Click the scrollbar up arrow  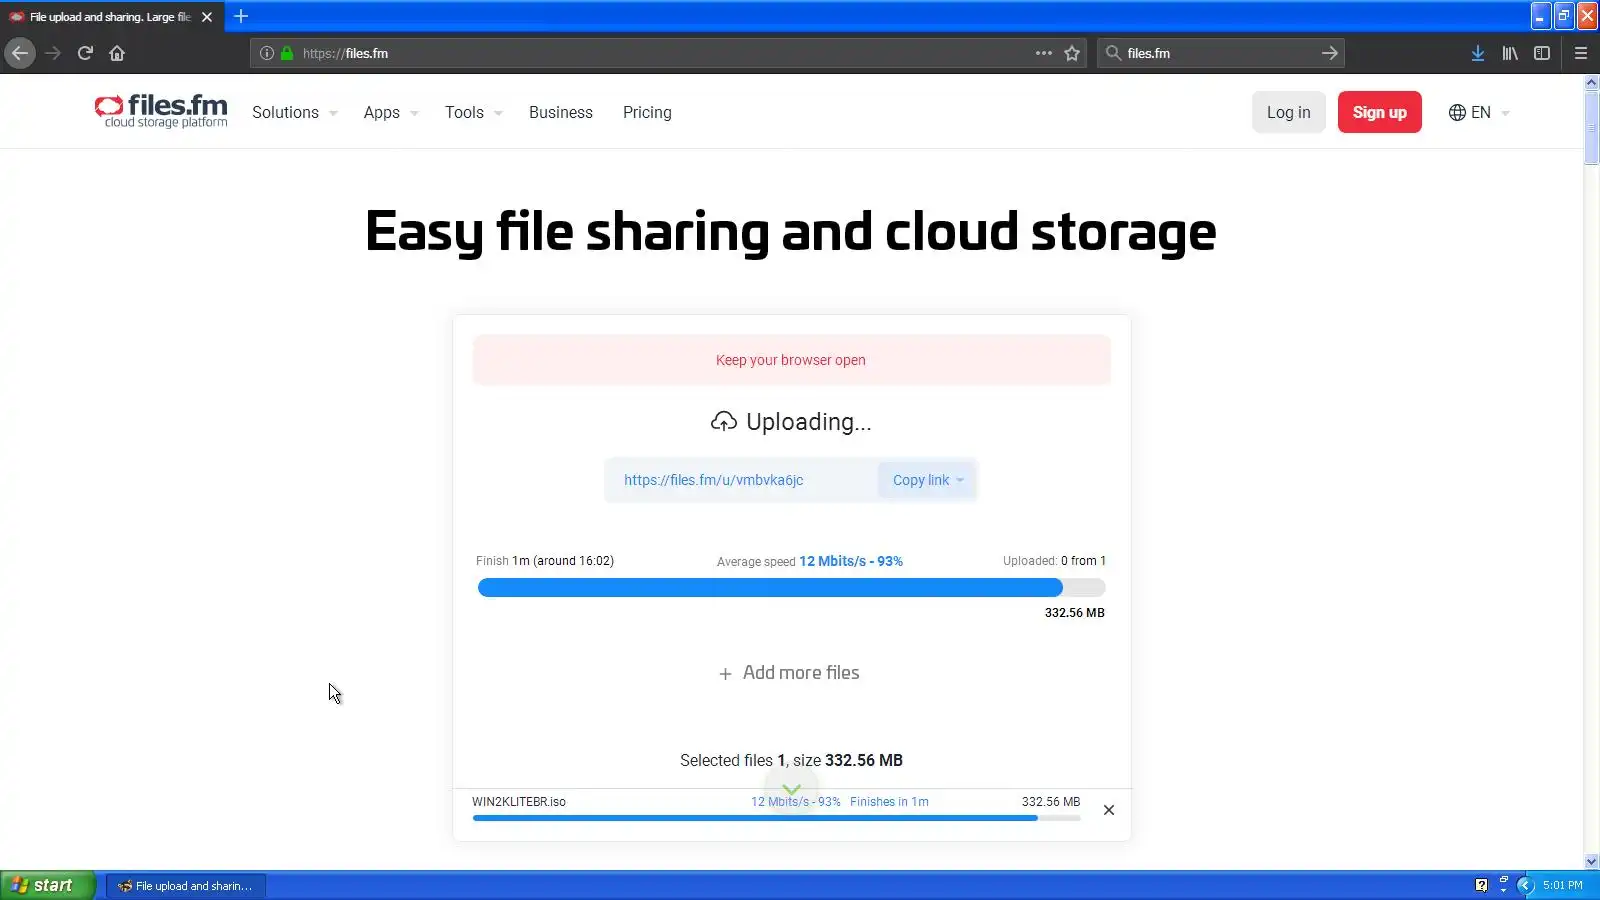(x=1591, y=83)
